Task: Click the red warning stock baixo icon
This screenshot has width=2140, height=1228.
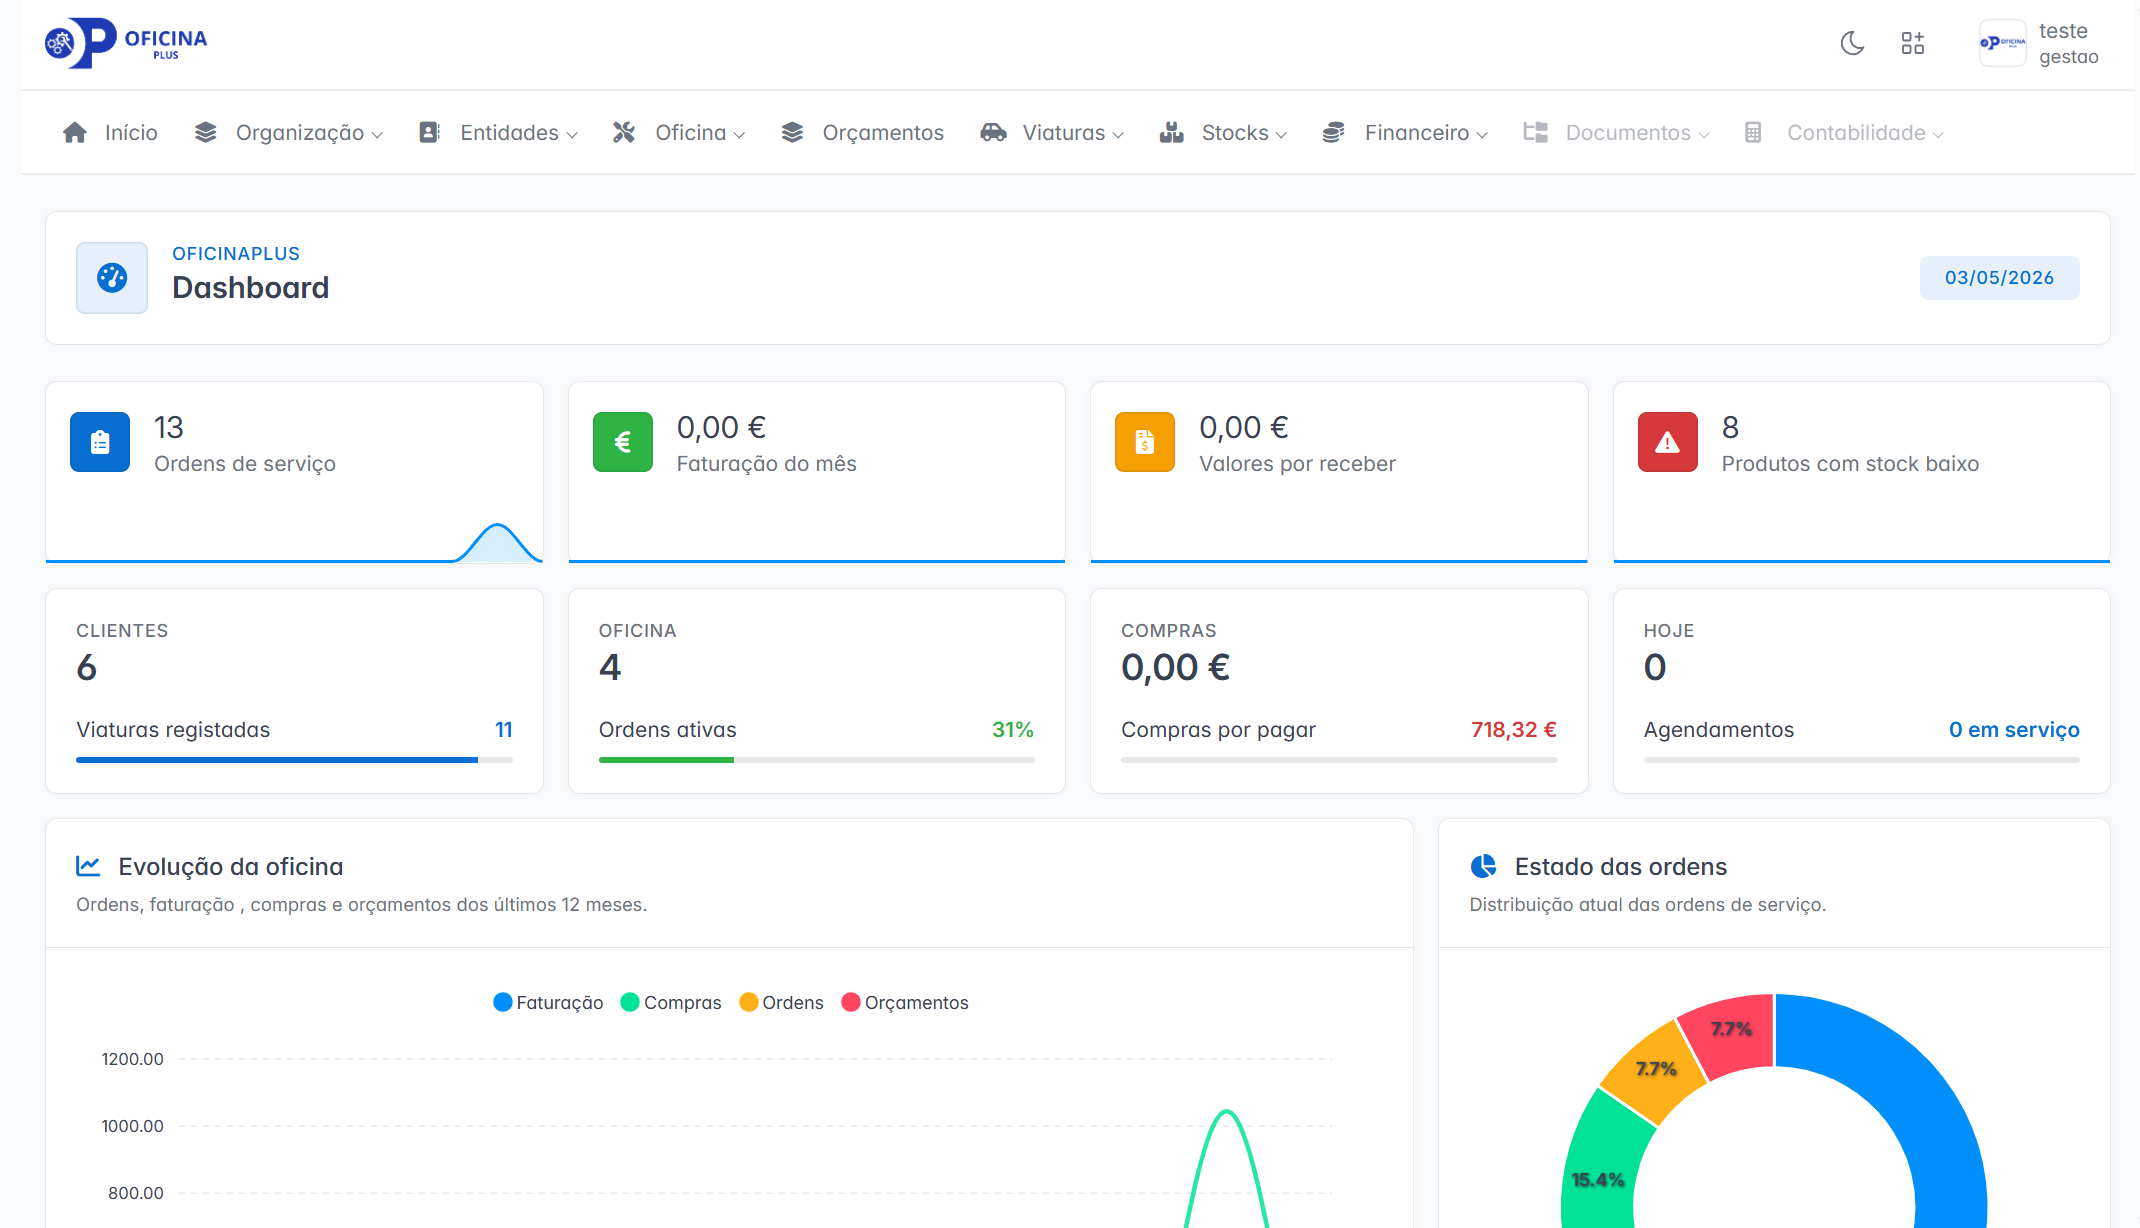Action: click(x=1668, y=442)
